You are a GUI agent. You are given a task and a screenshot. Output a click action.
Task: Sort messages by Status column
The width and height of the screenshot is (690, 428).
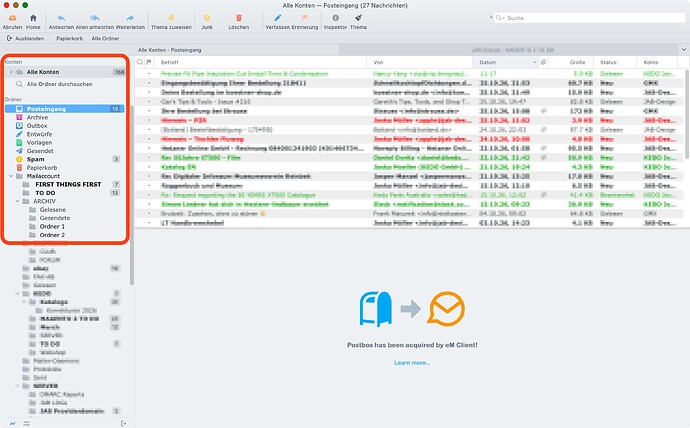(x=615, y=62)
